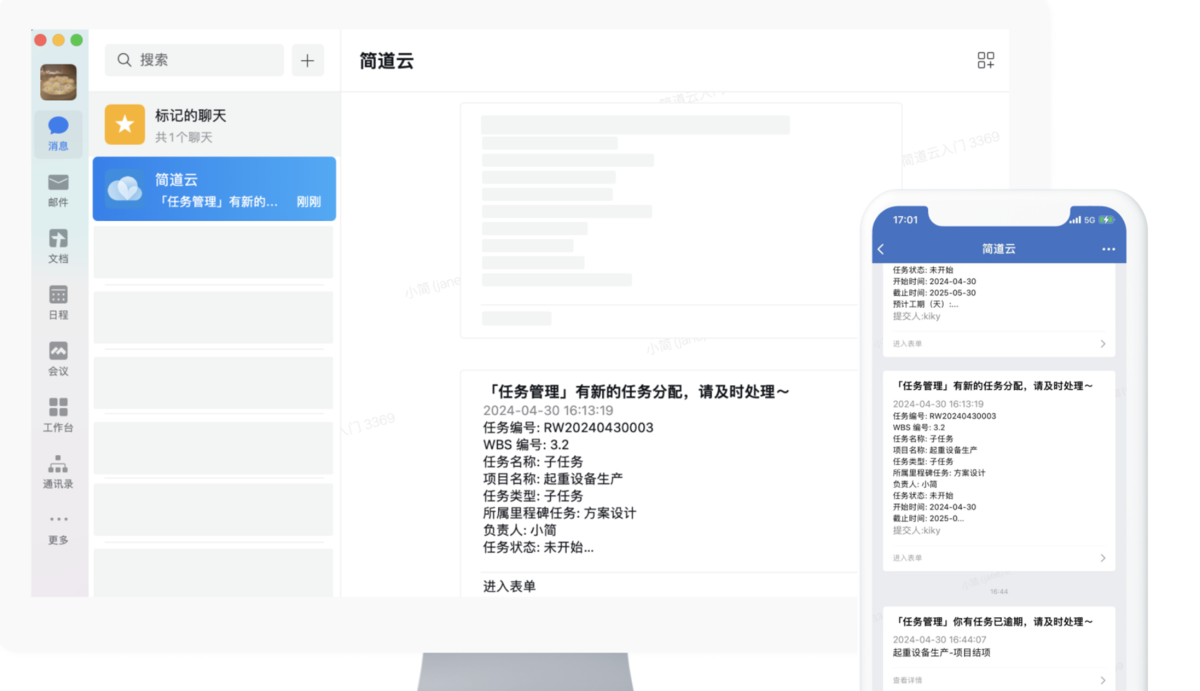Tap the phone message 你有任务已逾期 title

pyautogui.click(x=993, y=622)
